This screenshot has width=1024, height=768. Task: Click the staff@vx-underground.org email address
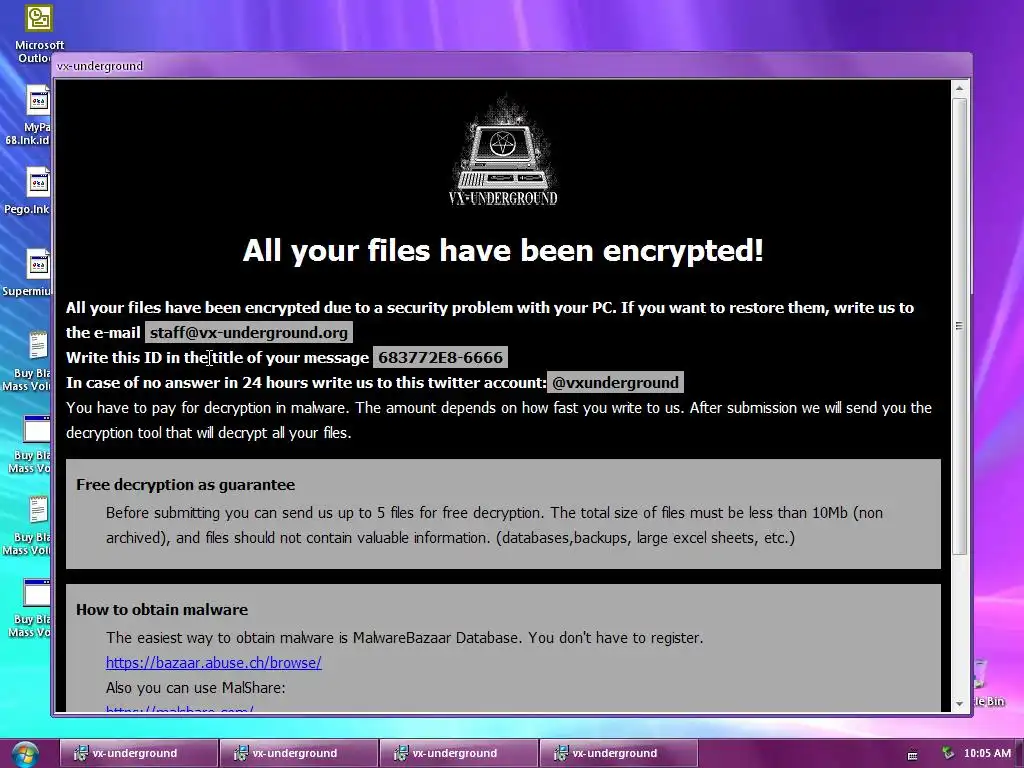point(249,332)
